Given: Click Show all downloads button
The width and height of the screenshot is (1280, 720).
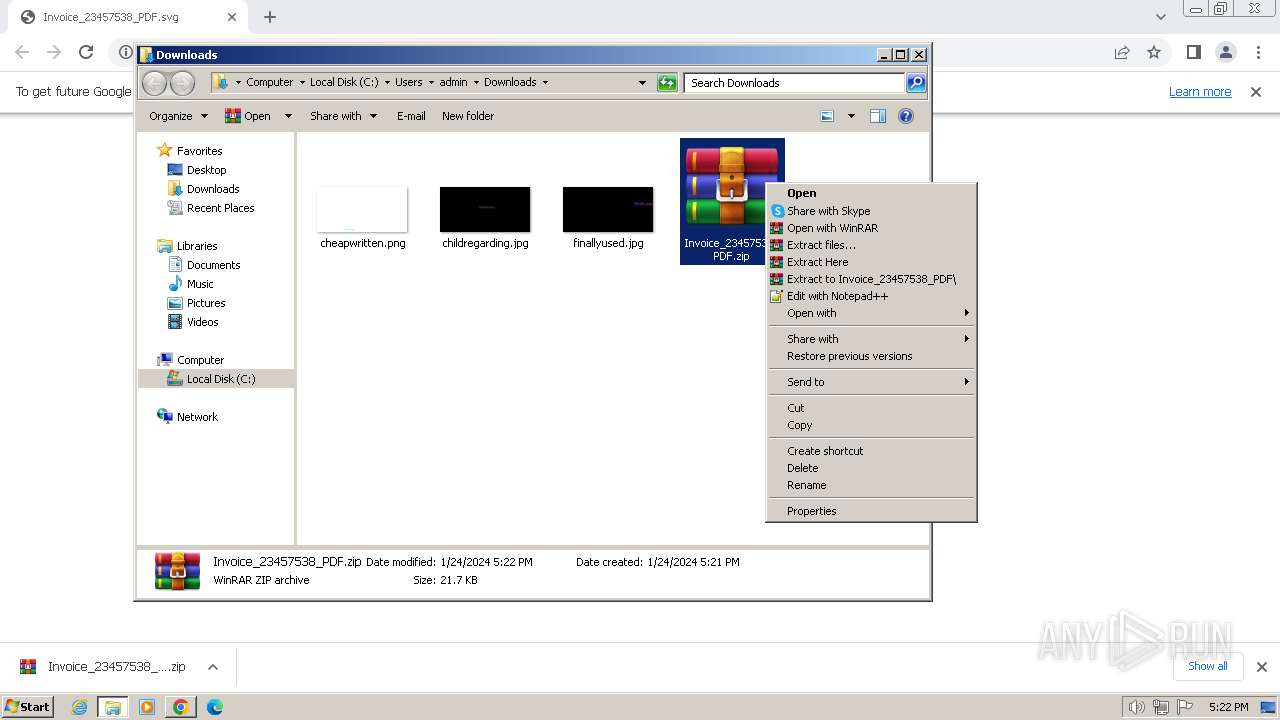Looking at the screenshot, I should 1207,666.
